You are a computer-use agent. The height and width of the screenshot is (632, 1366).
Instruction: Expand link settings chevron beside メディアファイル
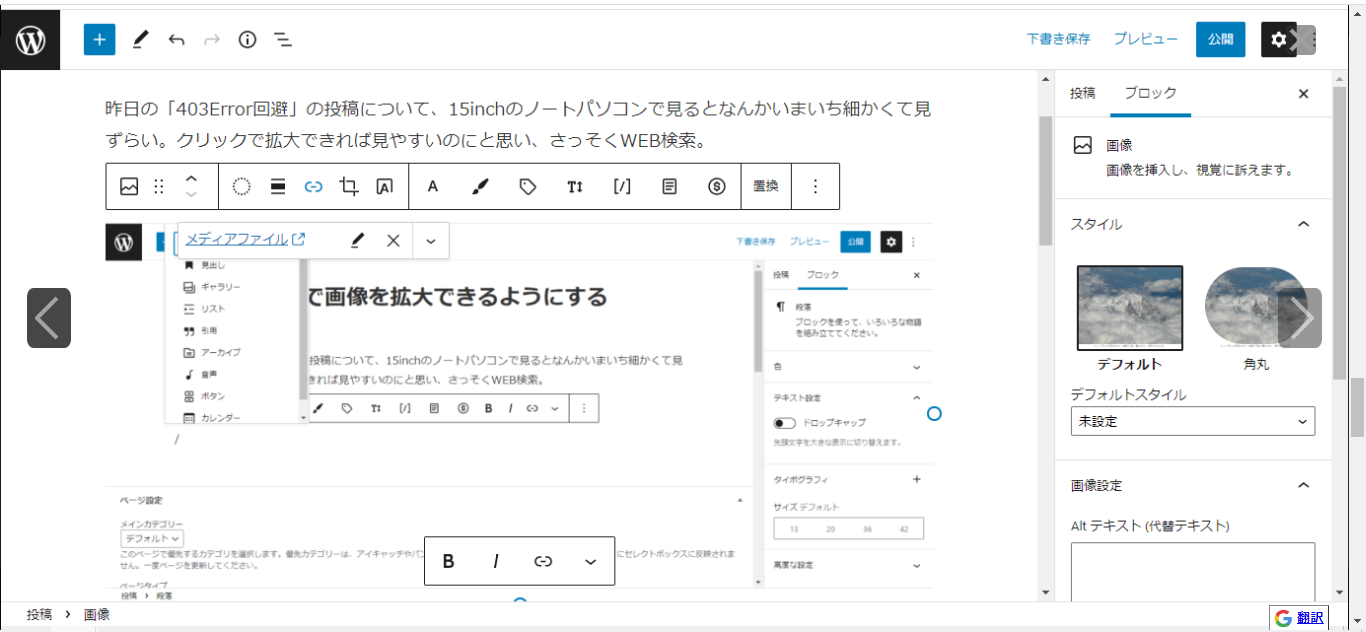(431, 240)
